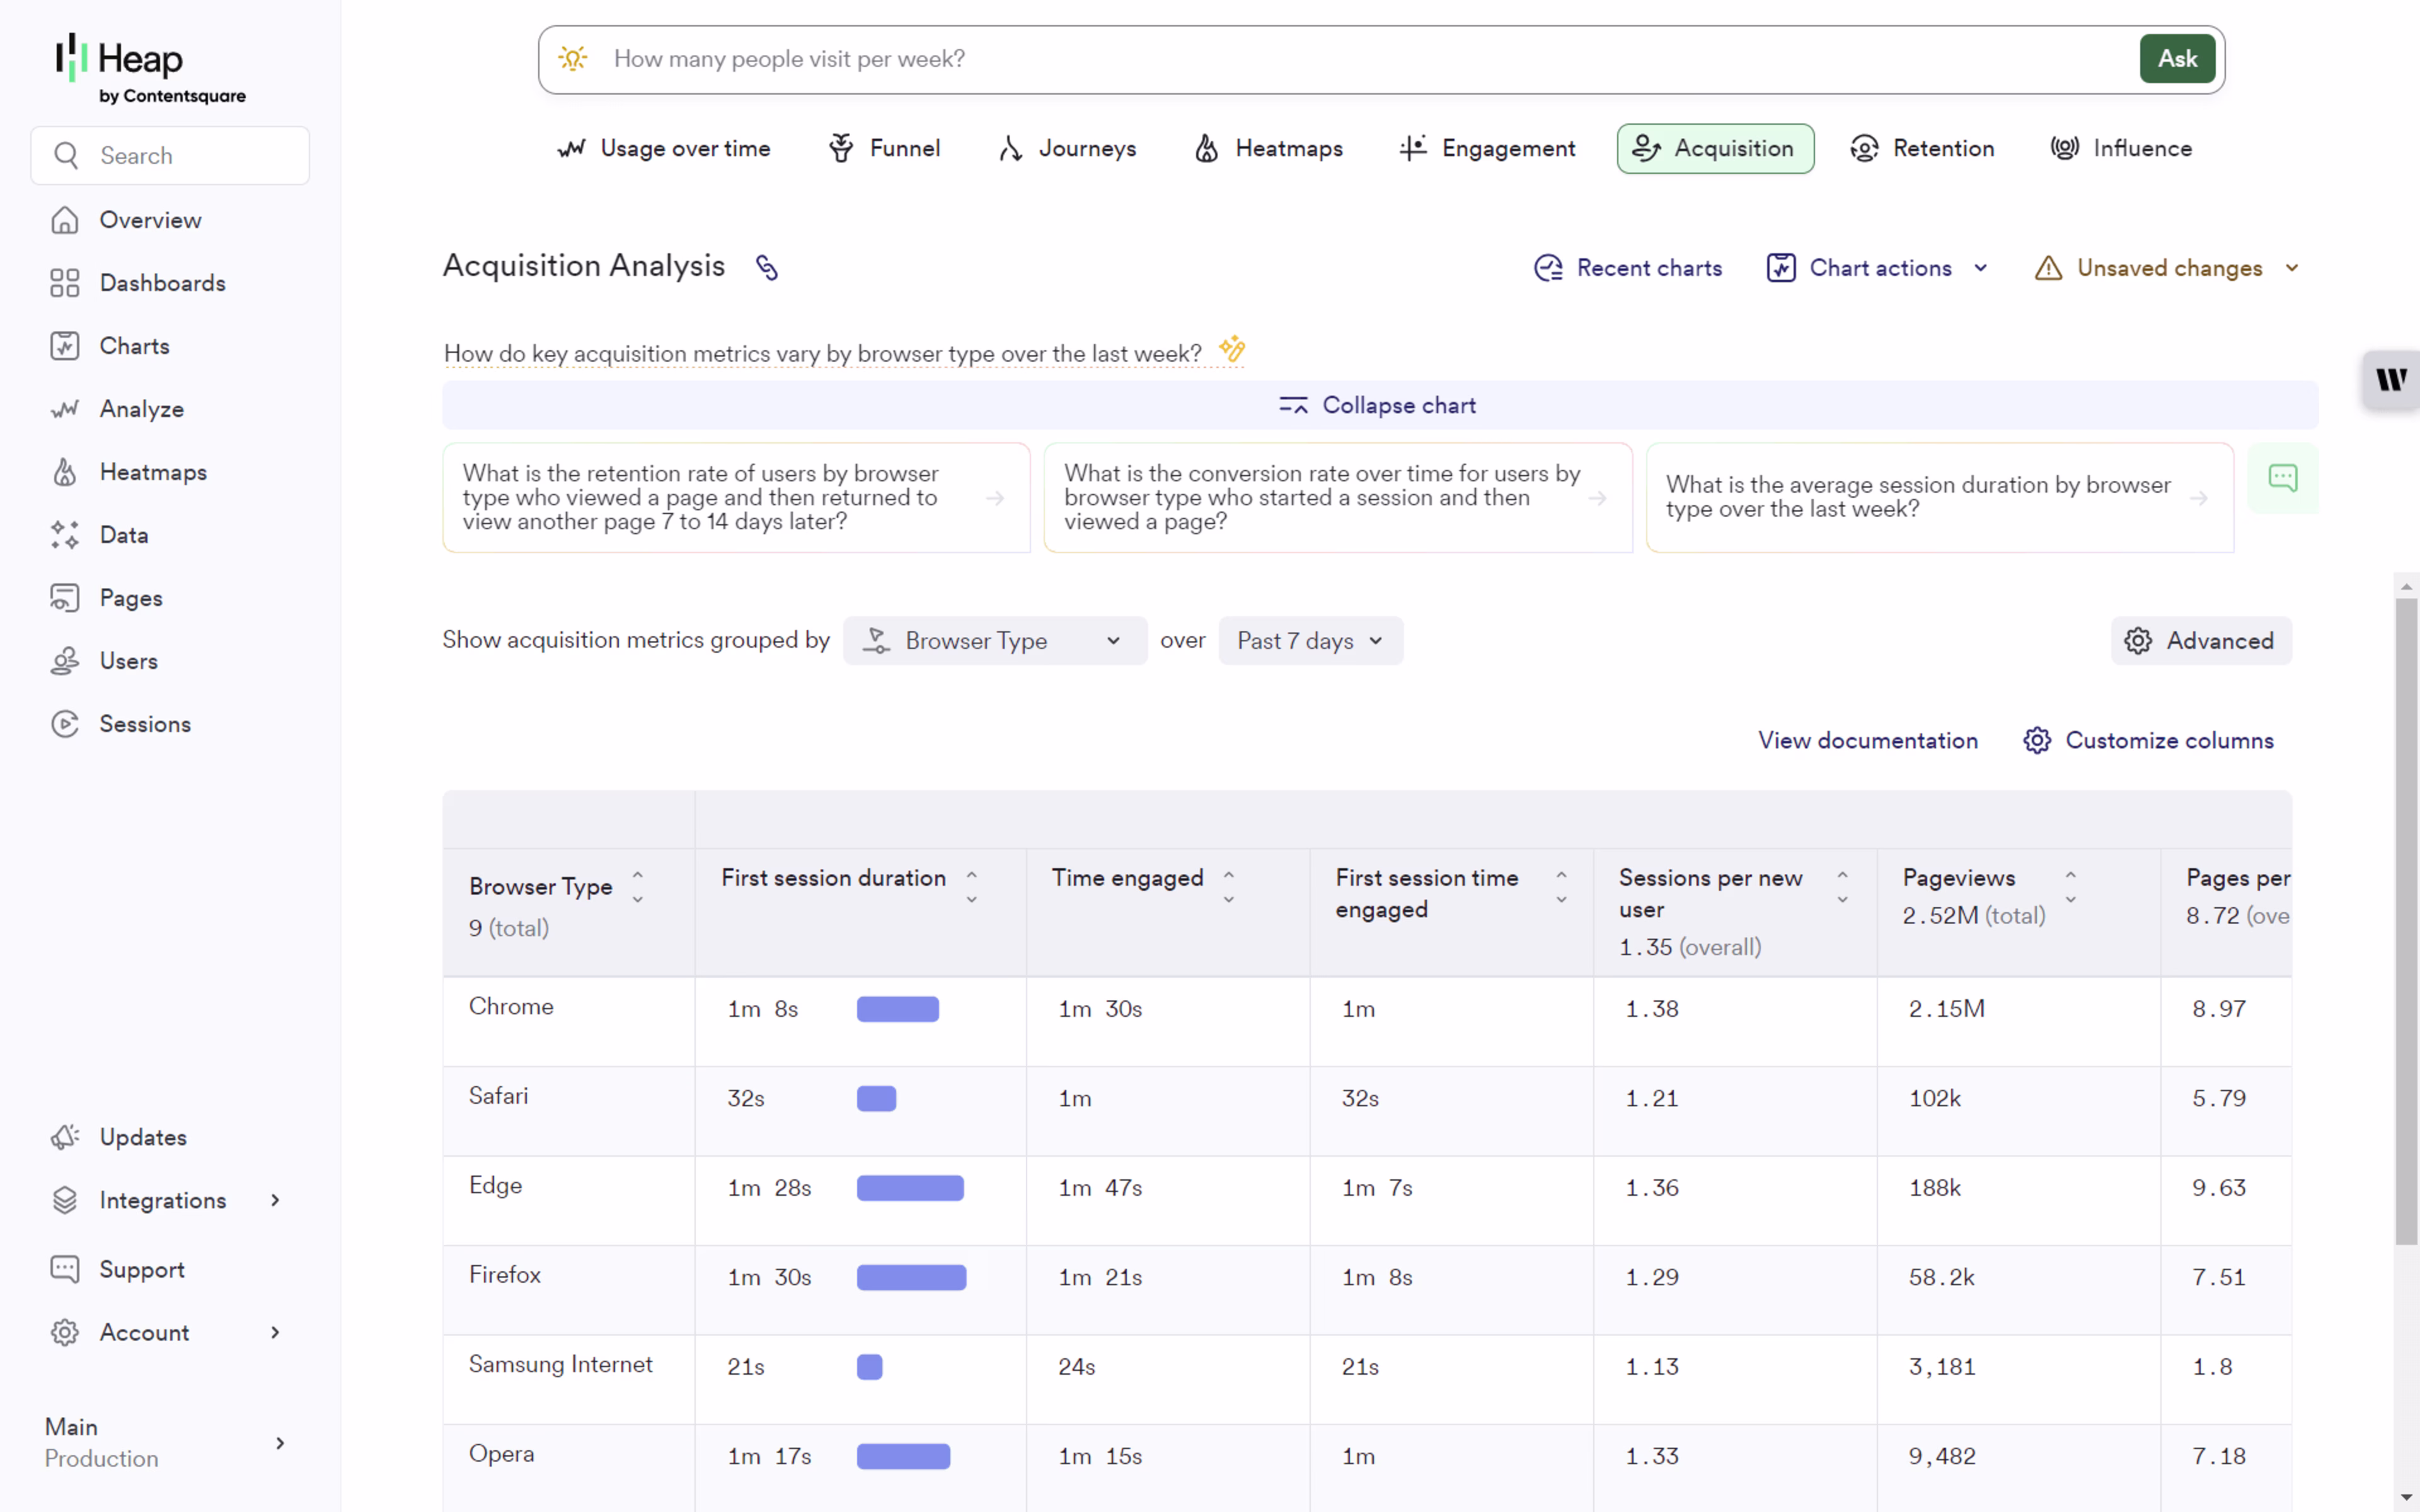Open the Past 7 days date dropdown
Image resolution: width=2420 pixels, height=1512 pixels.
[x=1309, y=641]
